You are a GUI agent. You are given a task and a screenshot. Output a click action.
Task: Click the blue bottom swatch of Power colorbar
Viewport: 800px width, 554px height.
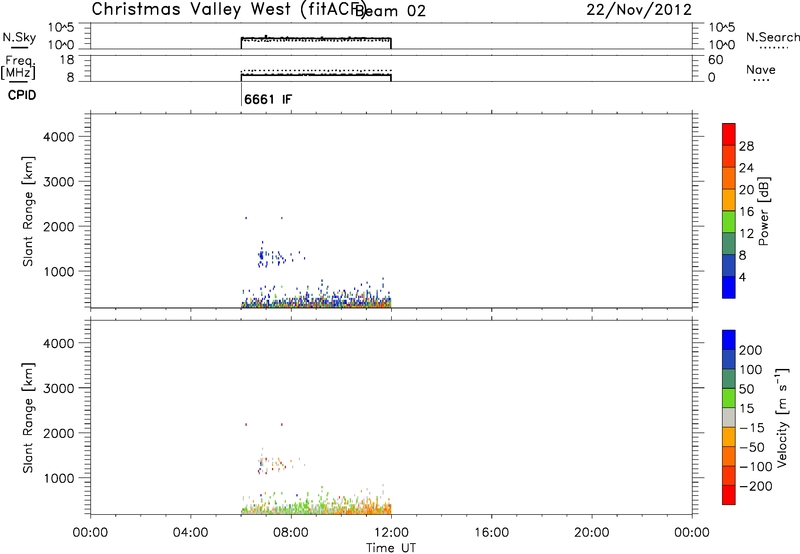729,287
